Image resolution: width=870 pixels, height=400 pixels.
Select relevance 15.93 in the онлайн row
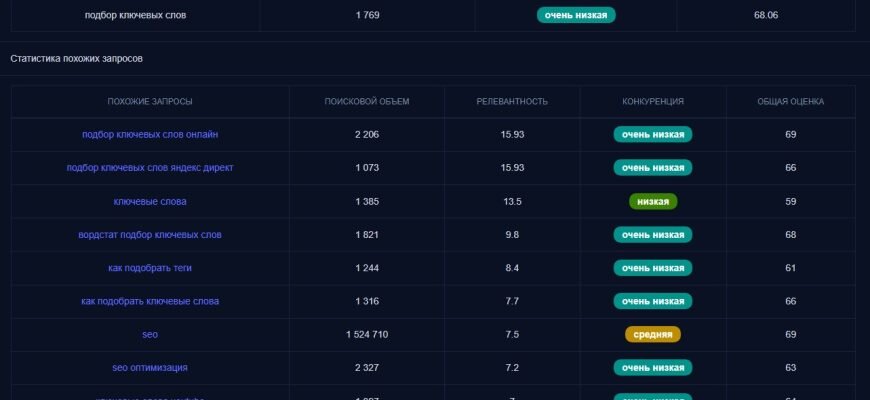(x=512, y=134)
